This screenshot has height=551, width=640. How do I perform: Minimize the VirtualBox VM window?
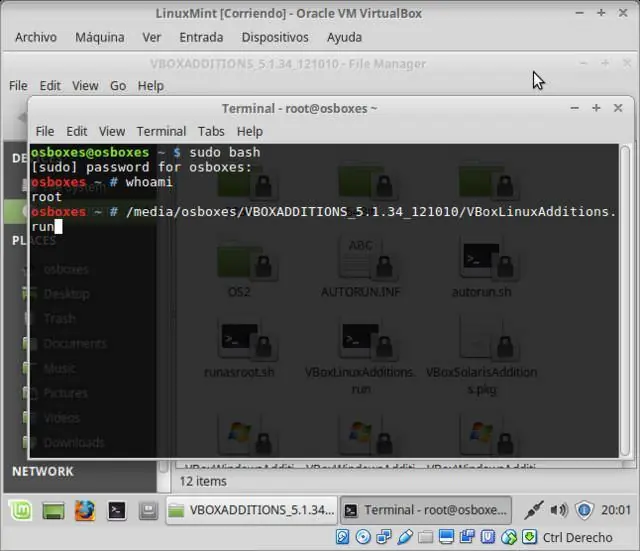[579, 13]
